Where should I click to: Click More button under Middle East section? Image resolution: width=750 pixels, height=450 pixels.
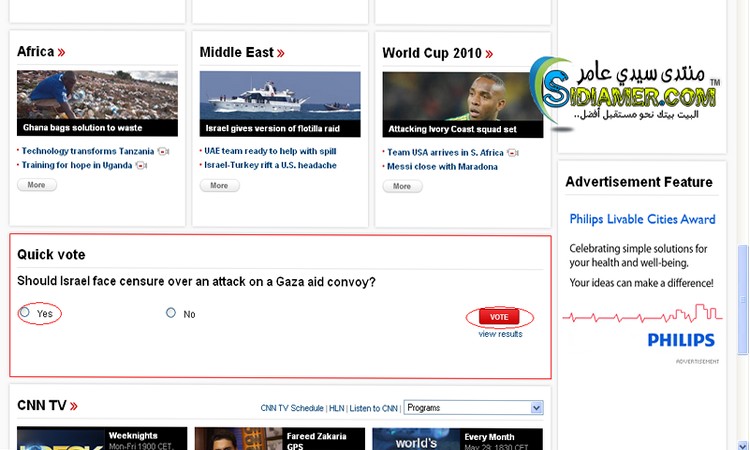(x=219, y=185)
